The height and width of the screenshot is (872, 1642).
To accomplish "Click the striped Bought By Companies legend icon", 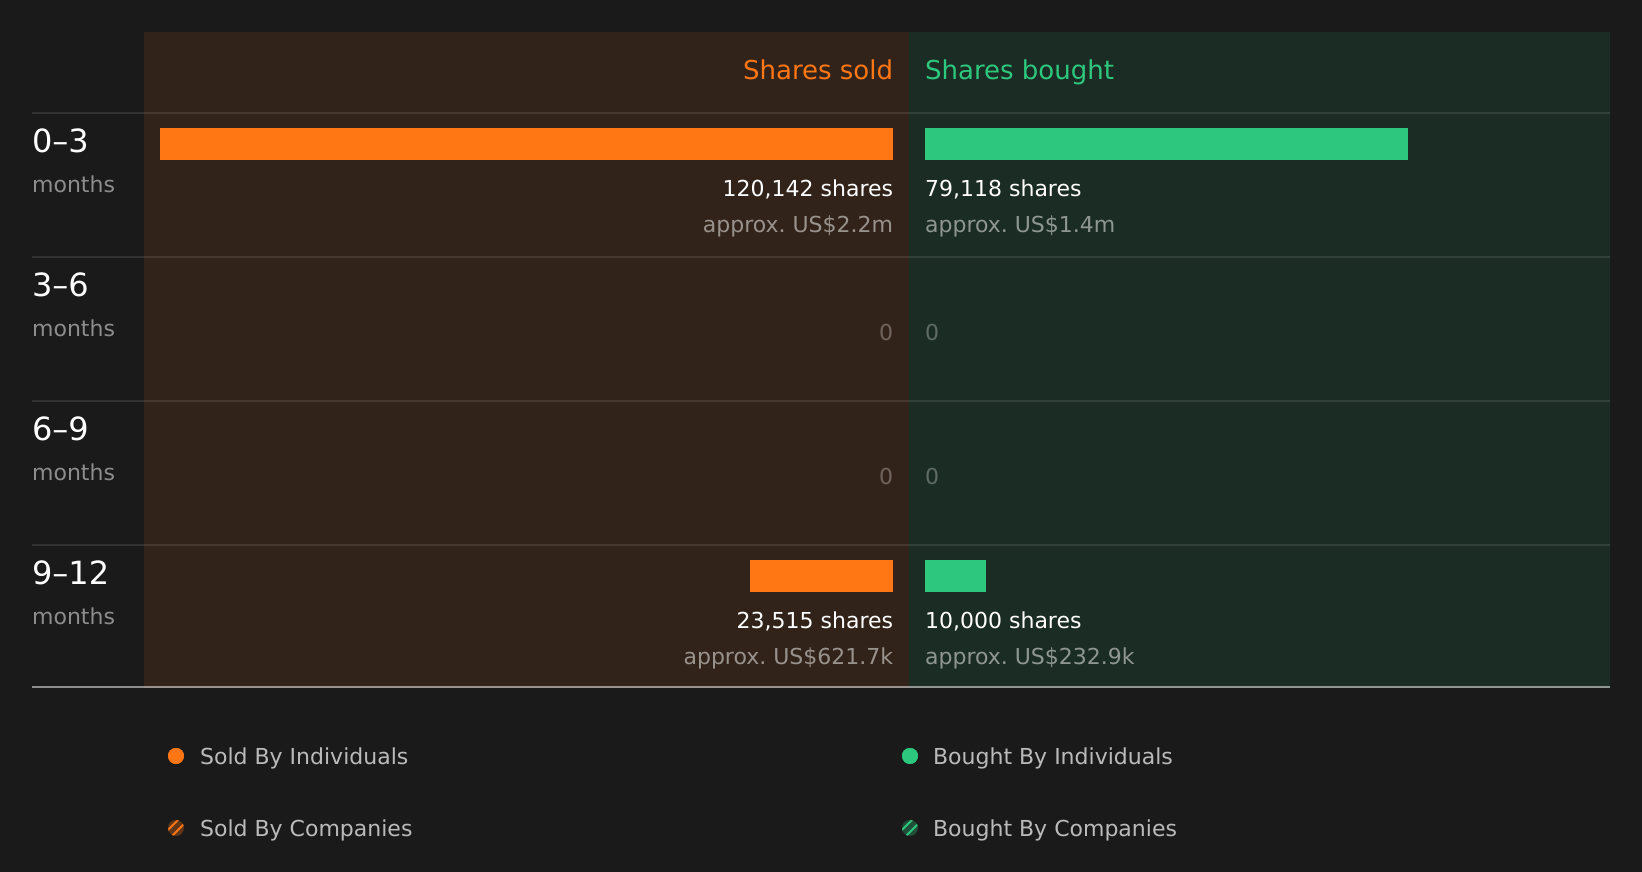I will point(910,828).
